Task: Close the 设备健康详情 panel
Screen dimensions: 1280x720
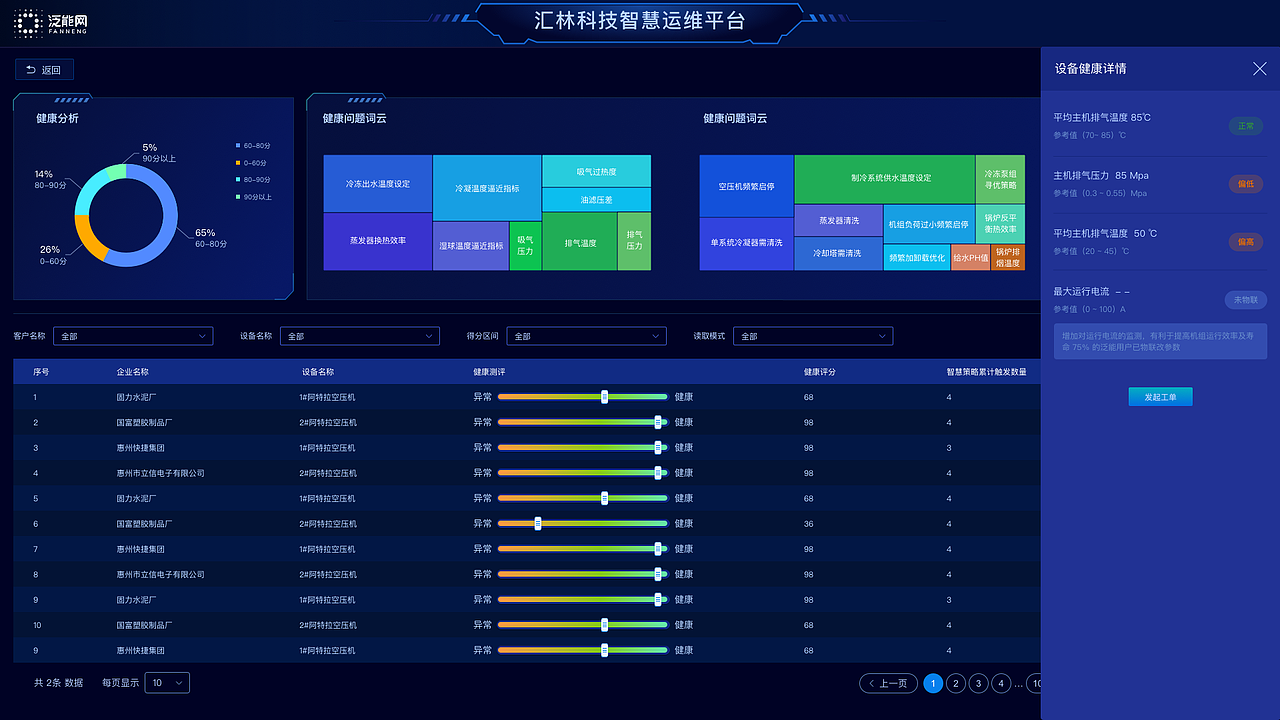Action: click(1260, 69)
